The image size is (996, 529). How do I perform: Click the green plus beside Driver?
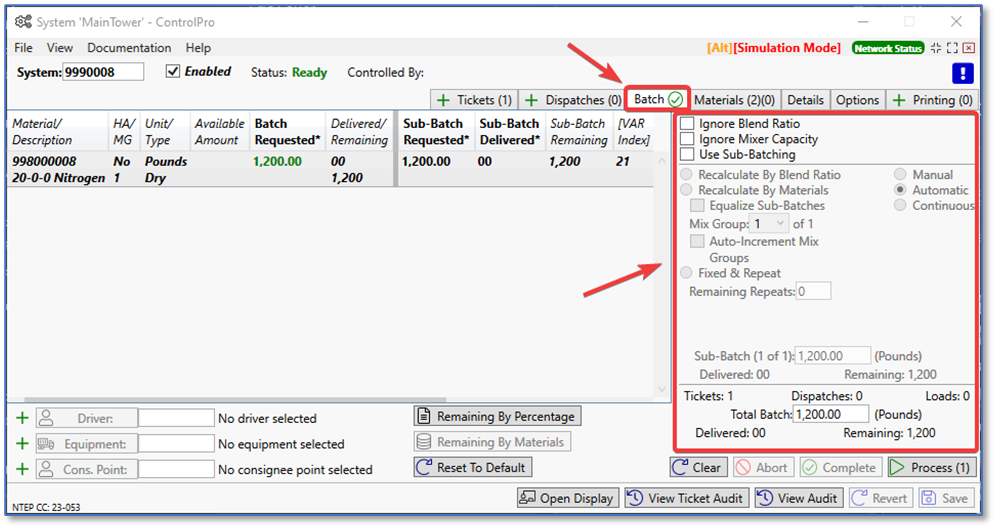pyautogui.click(x=22, y=418)
